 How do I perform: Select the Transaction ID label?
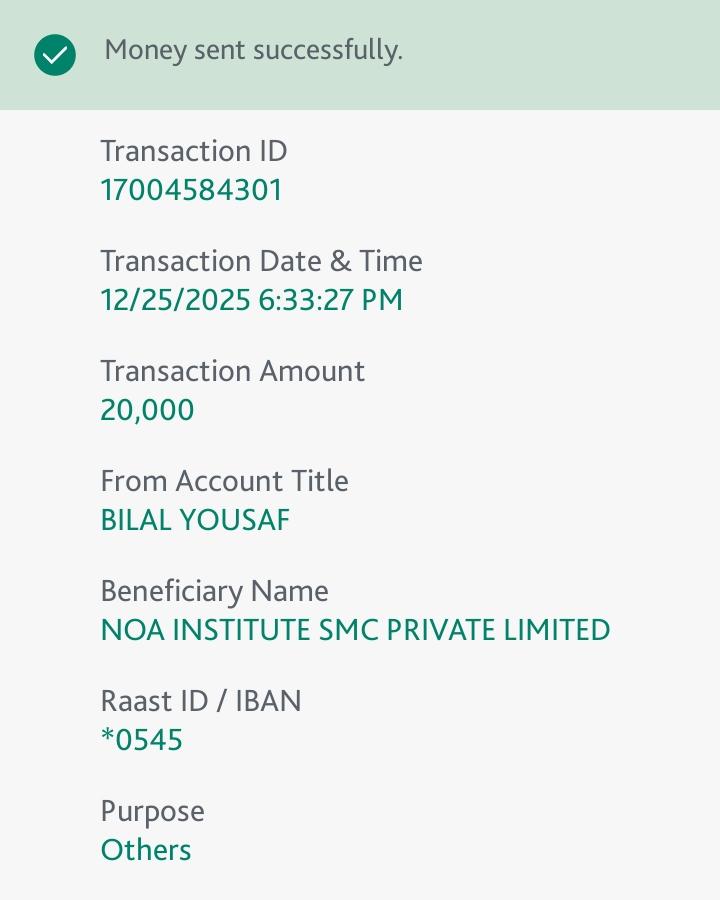click(193, 151)
